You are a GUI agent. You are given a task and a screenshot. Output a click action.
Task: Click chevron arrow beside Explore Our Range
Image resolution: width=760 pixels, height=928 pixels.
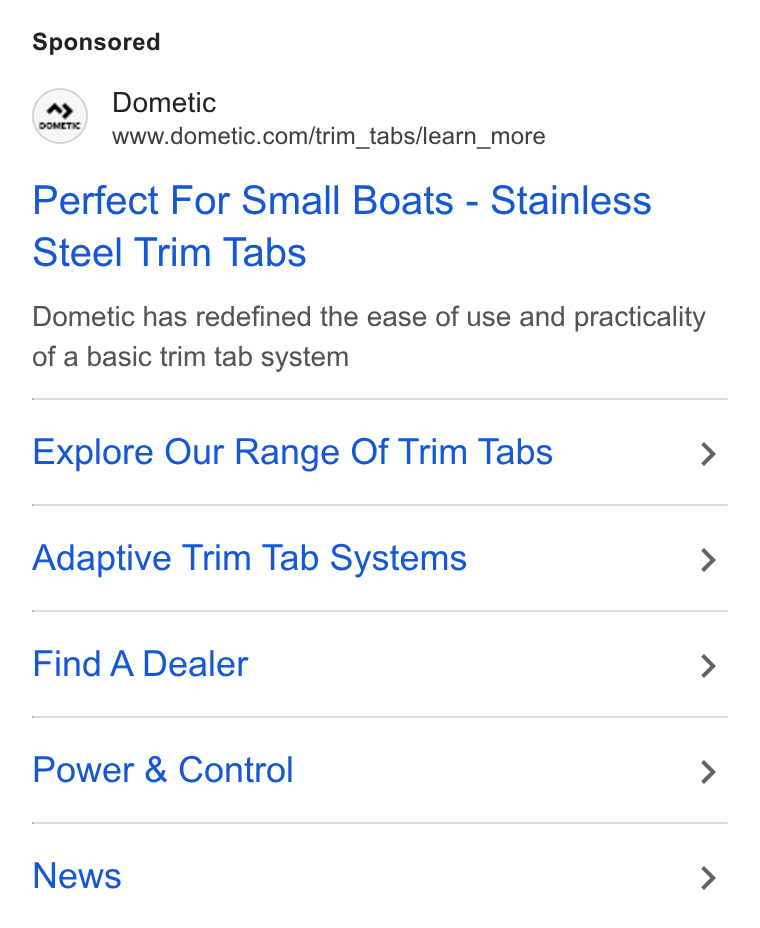pyautogui.click(x=708, y=454)
